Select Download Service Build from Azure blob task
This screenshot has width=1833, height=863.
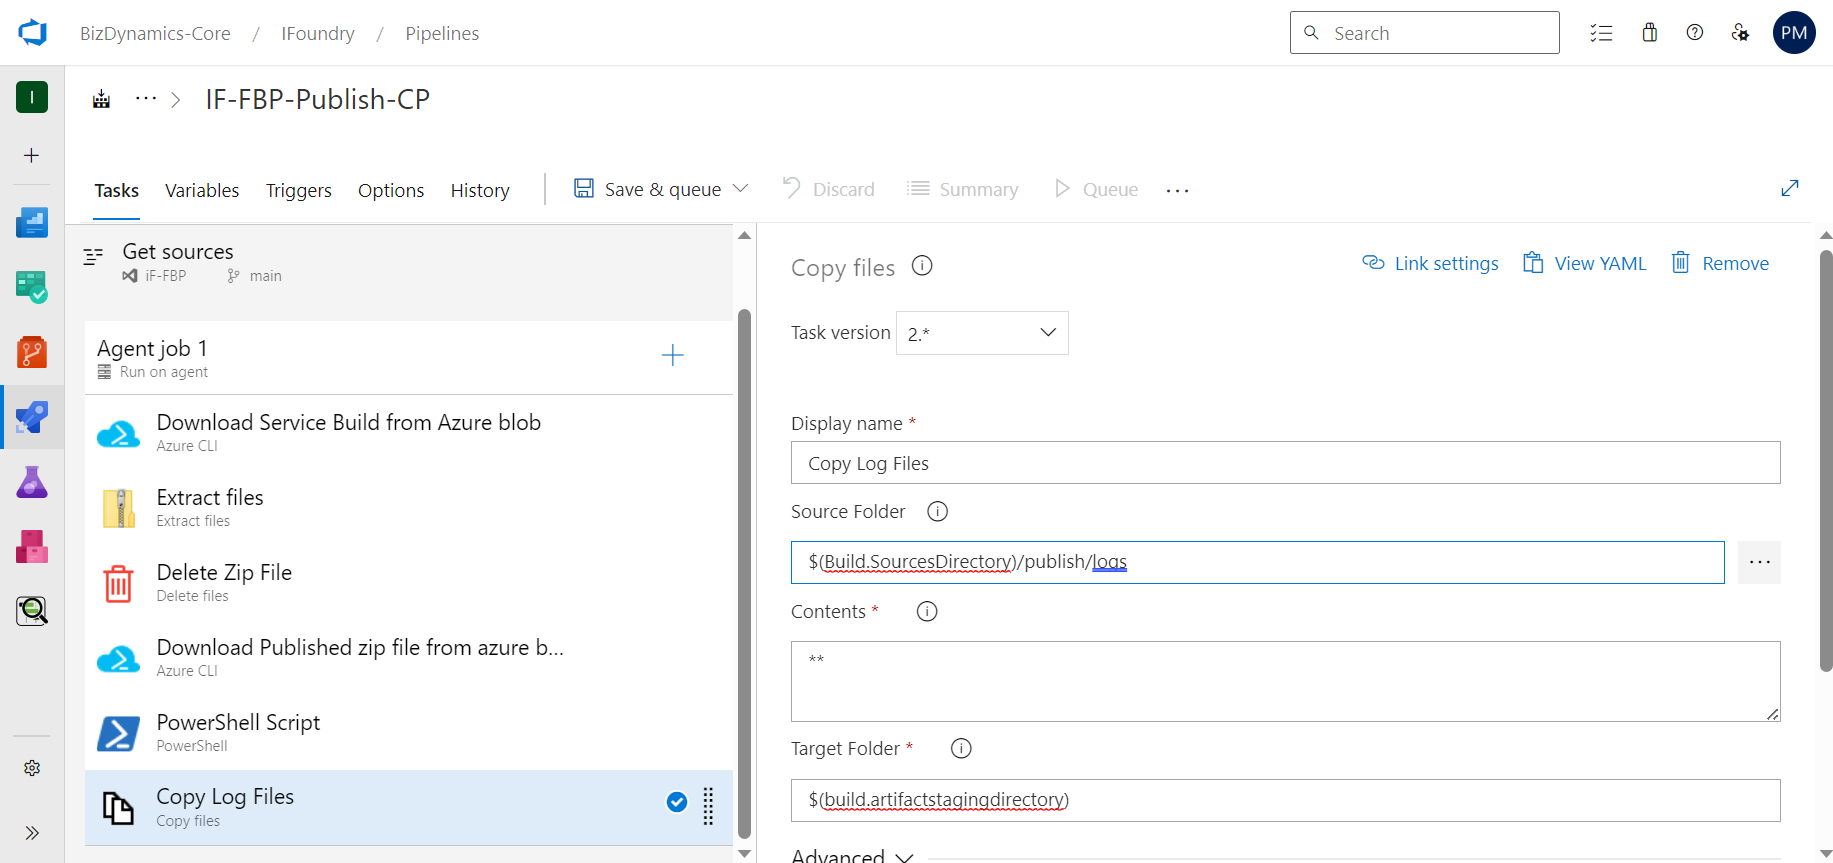409,433
